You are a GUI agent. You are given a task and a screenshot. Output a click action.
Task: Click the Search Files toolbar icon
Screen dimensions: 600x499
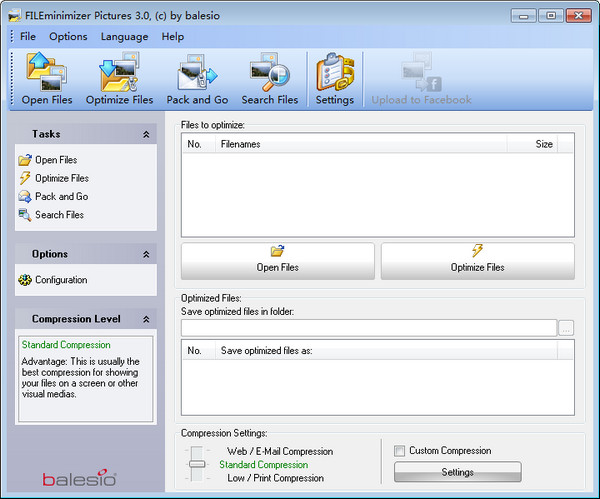point(270,79)
